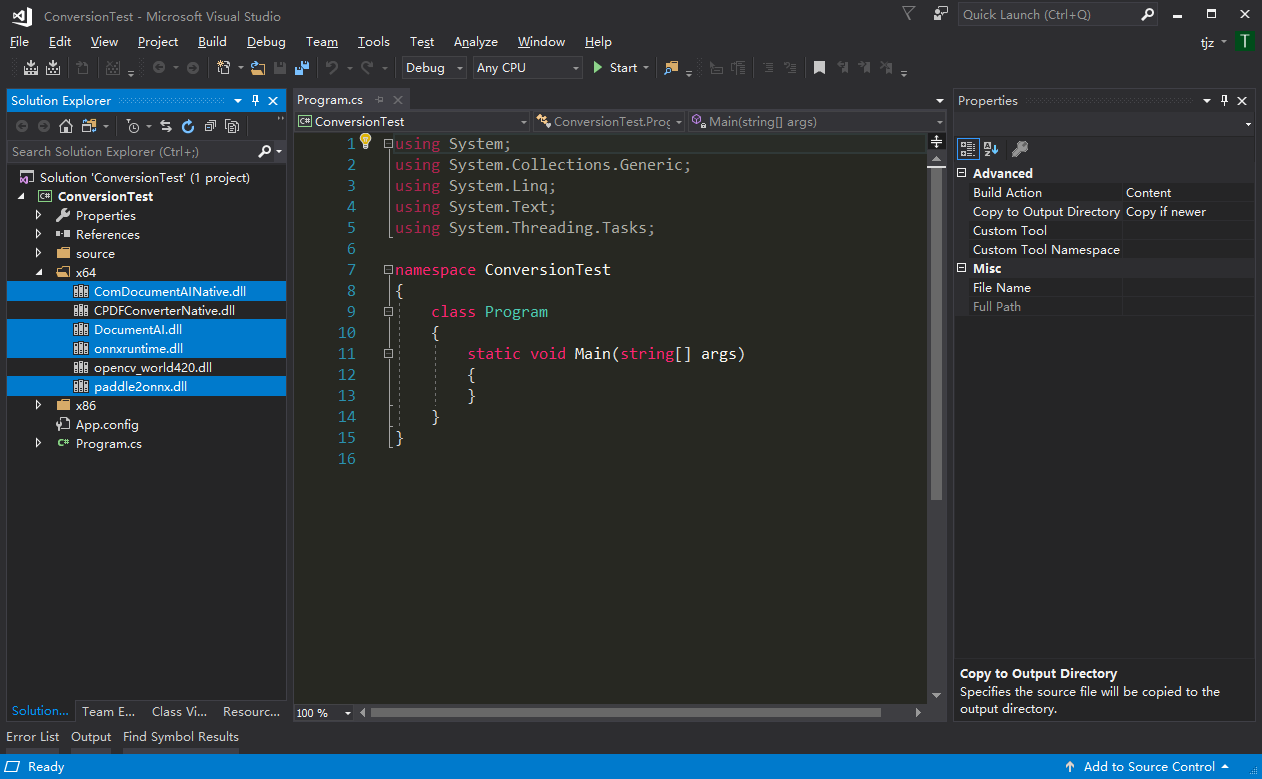
Task: Click the Toggle Bookmark toolbar icon
Action: click(819, 68)
